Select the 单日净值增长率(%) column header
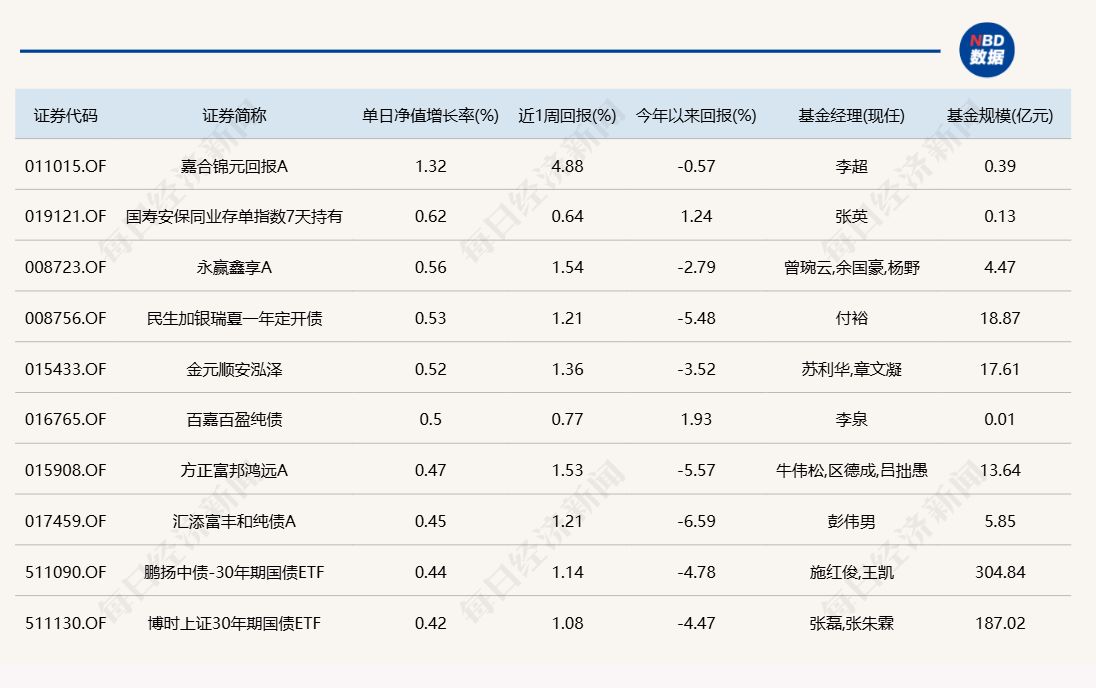1096x688 pixels. 430,115
